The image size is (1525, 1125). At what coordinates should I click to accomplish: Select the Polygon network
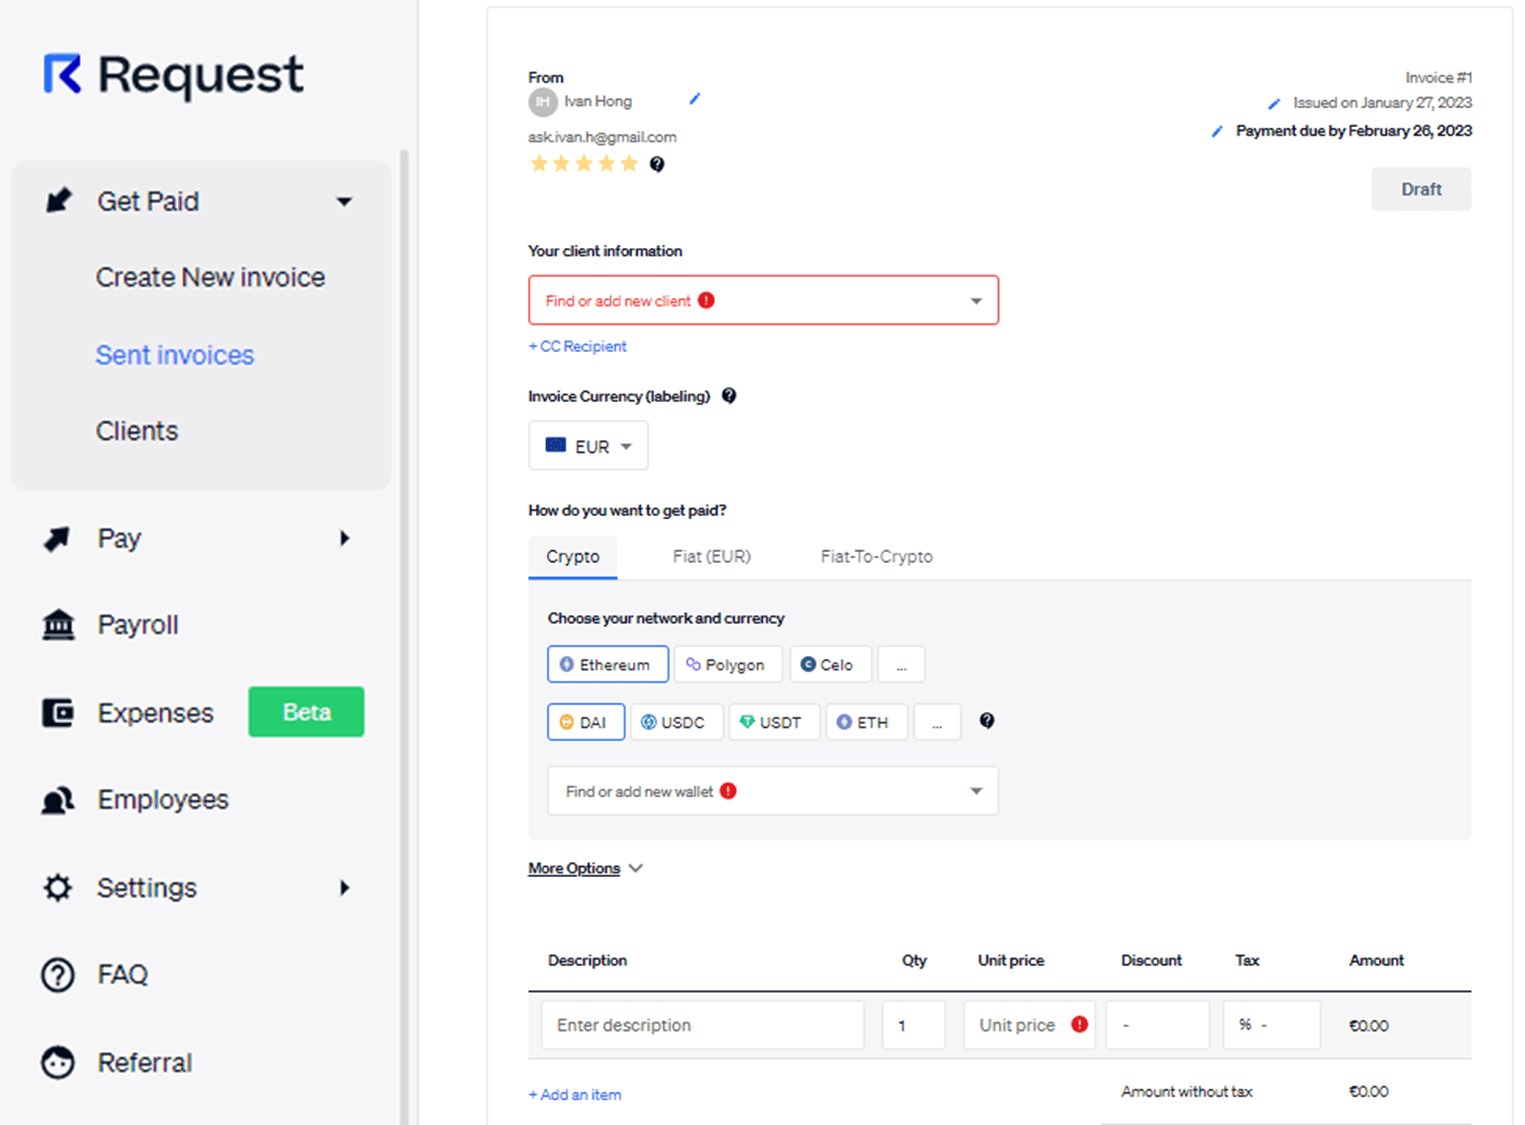(729, 664)
